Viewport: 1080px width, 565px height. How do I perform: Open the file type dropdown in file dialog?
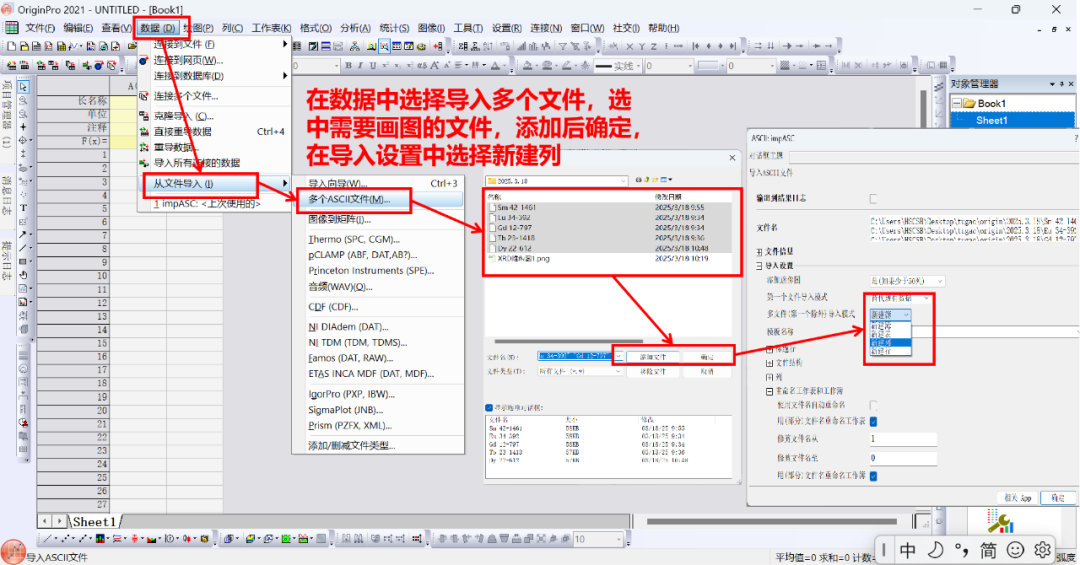581,371
